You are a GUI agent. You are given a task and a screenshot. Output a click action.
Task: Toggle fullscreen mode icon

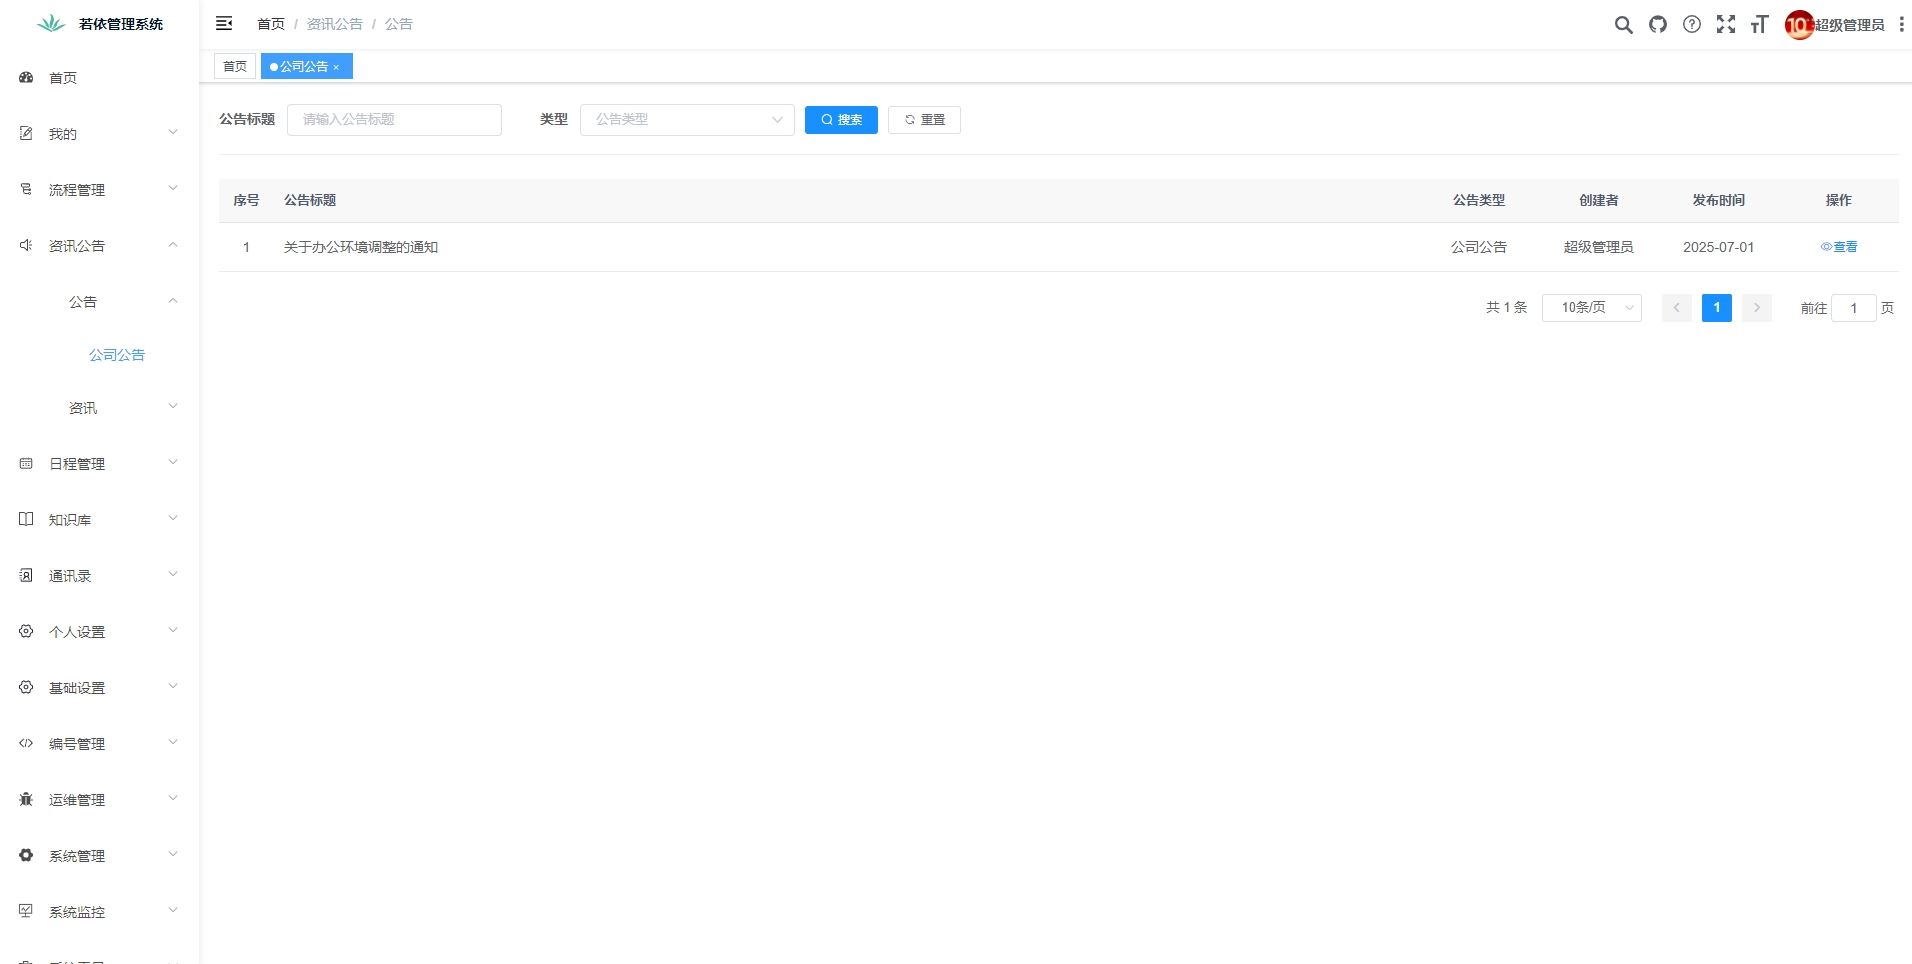(1726, 25)
